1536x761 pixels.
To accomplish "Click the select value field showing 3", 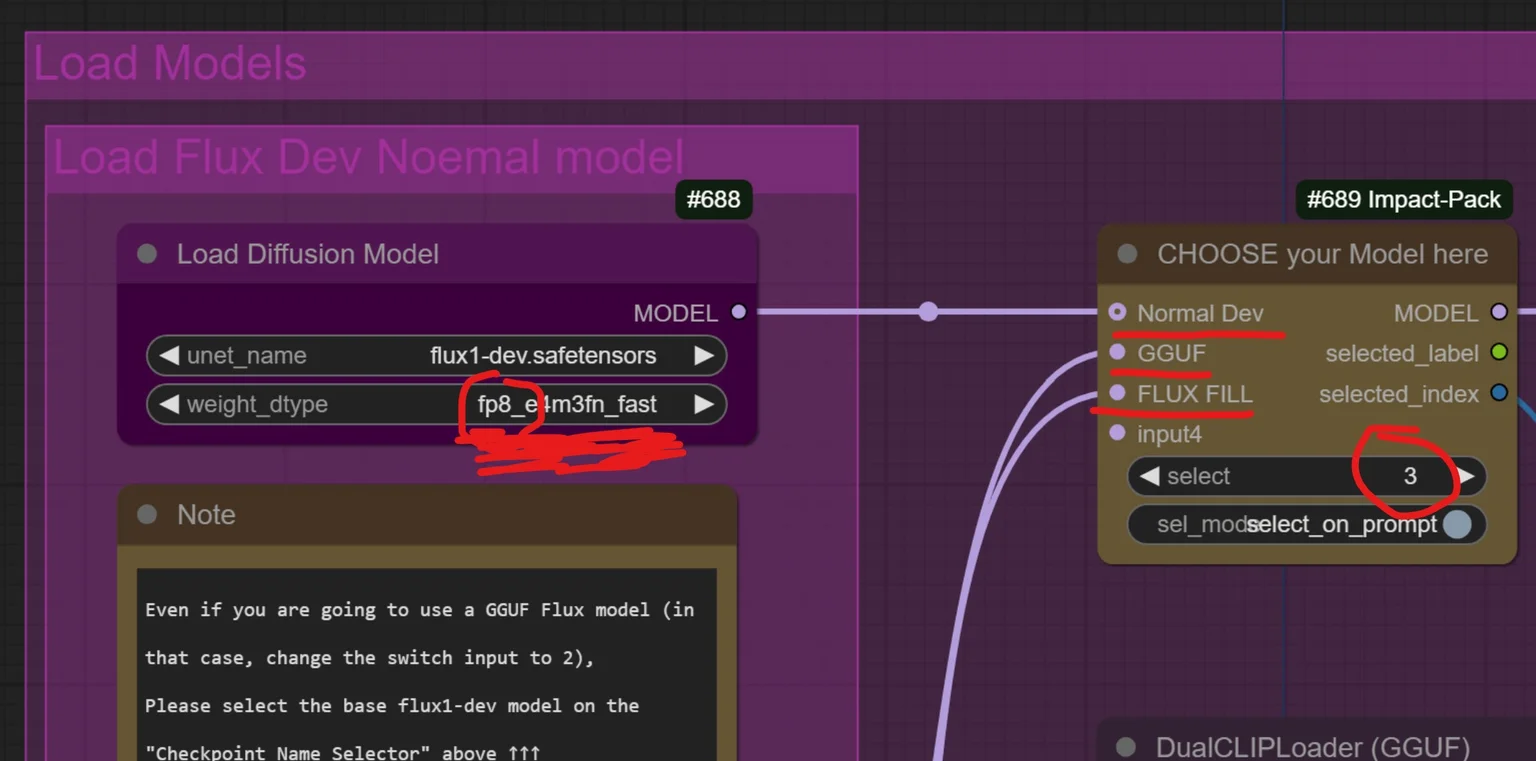I will tap(1307, 476).
